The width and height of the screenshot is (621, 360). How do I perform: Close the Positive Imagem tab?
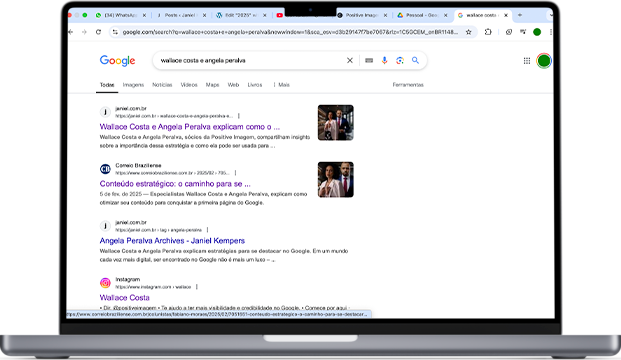click(x=385, y=15)
